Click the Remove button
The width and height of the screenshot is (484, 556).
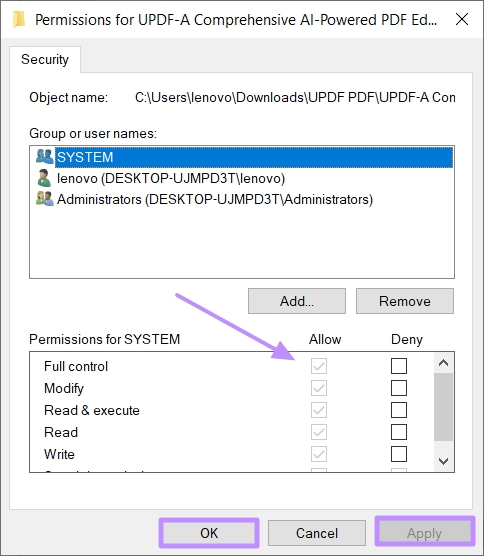[x=405, y=301]
